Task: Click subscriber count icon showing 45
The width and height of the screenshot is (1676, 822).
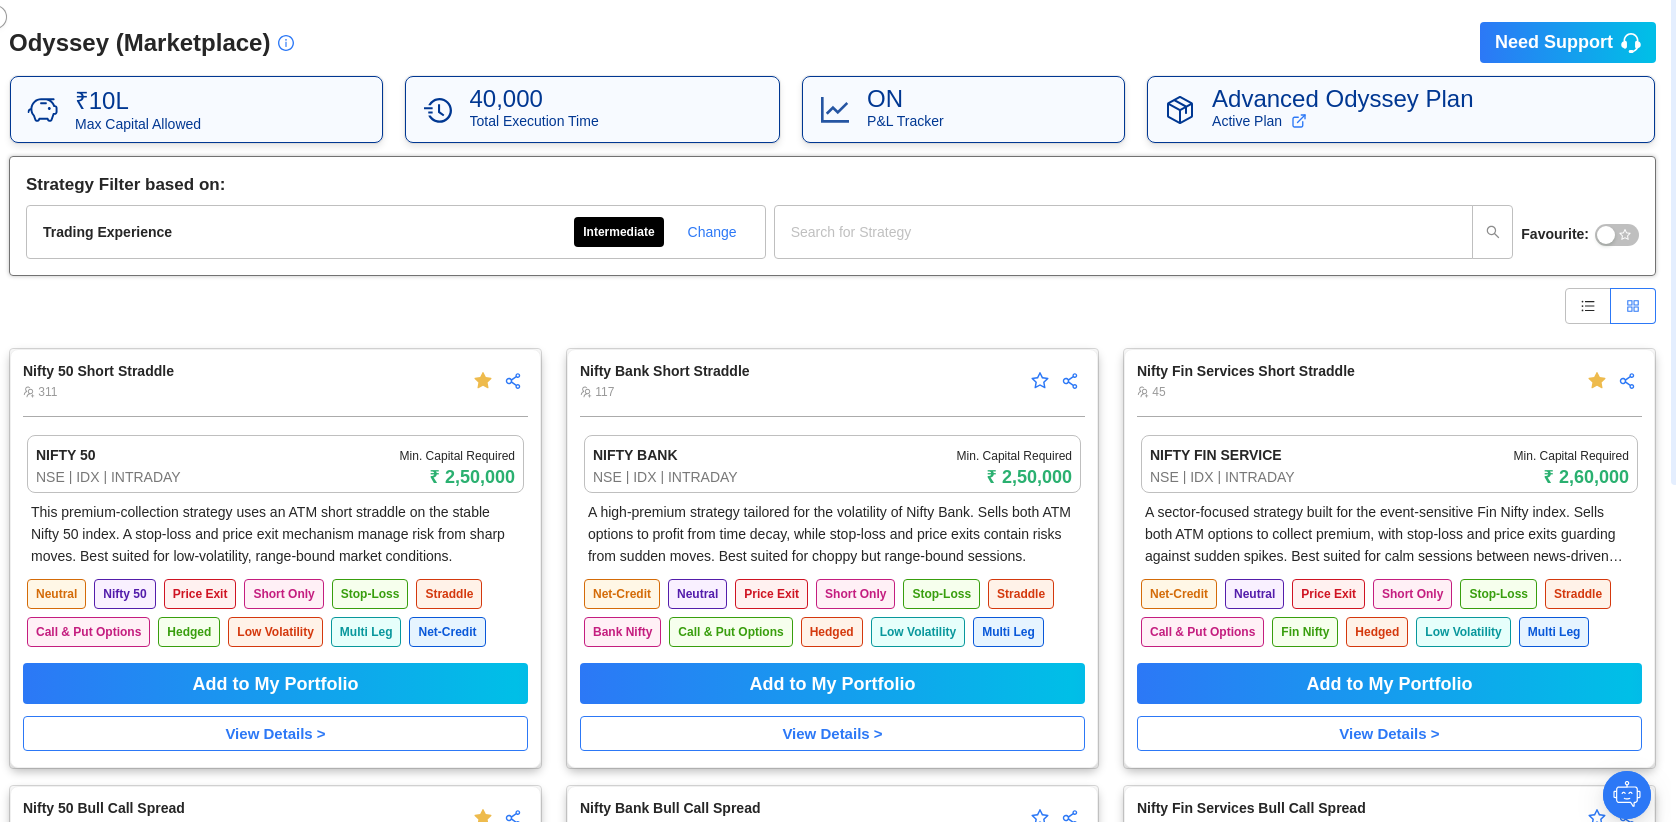Action: [x=1143, y=392]
